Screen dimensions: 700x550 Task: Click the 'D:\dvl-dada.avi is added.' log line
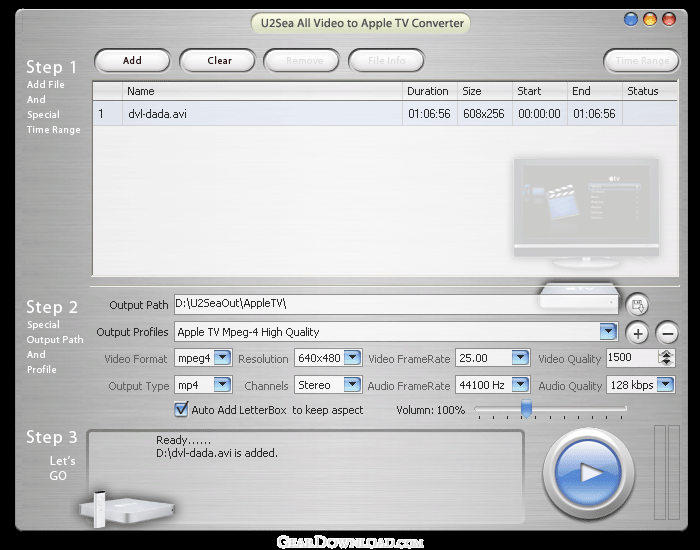(x=217, y=453)
